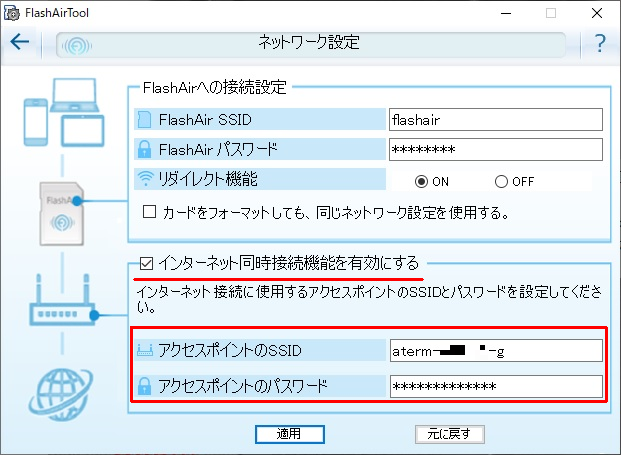
Task: Click the FlashAir wireless logo in header
Action: pos(76,46)
